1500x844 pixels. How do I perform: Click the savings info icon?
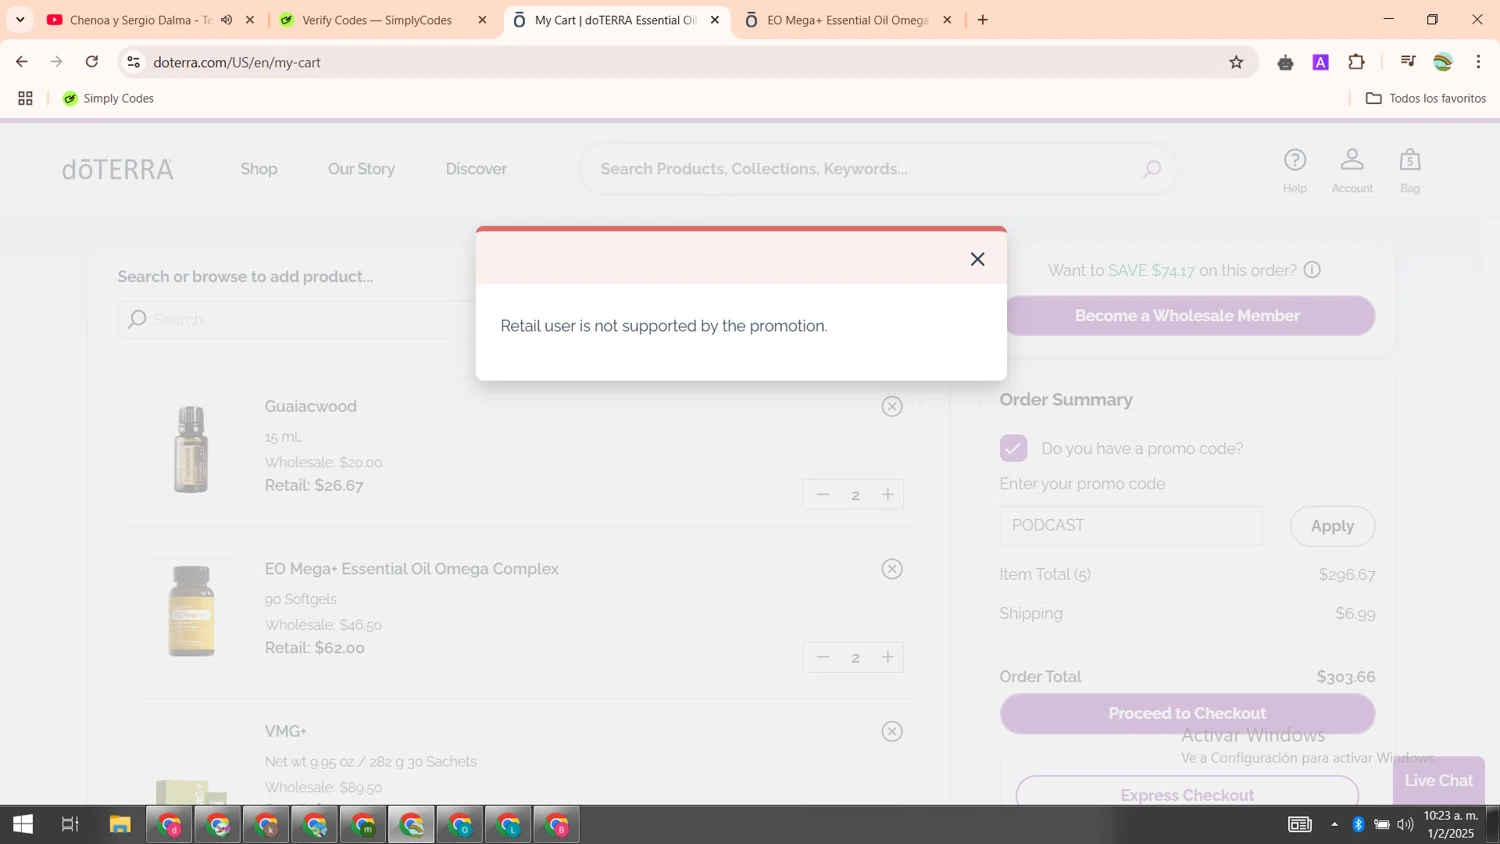pos(1312,270)
